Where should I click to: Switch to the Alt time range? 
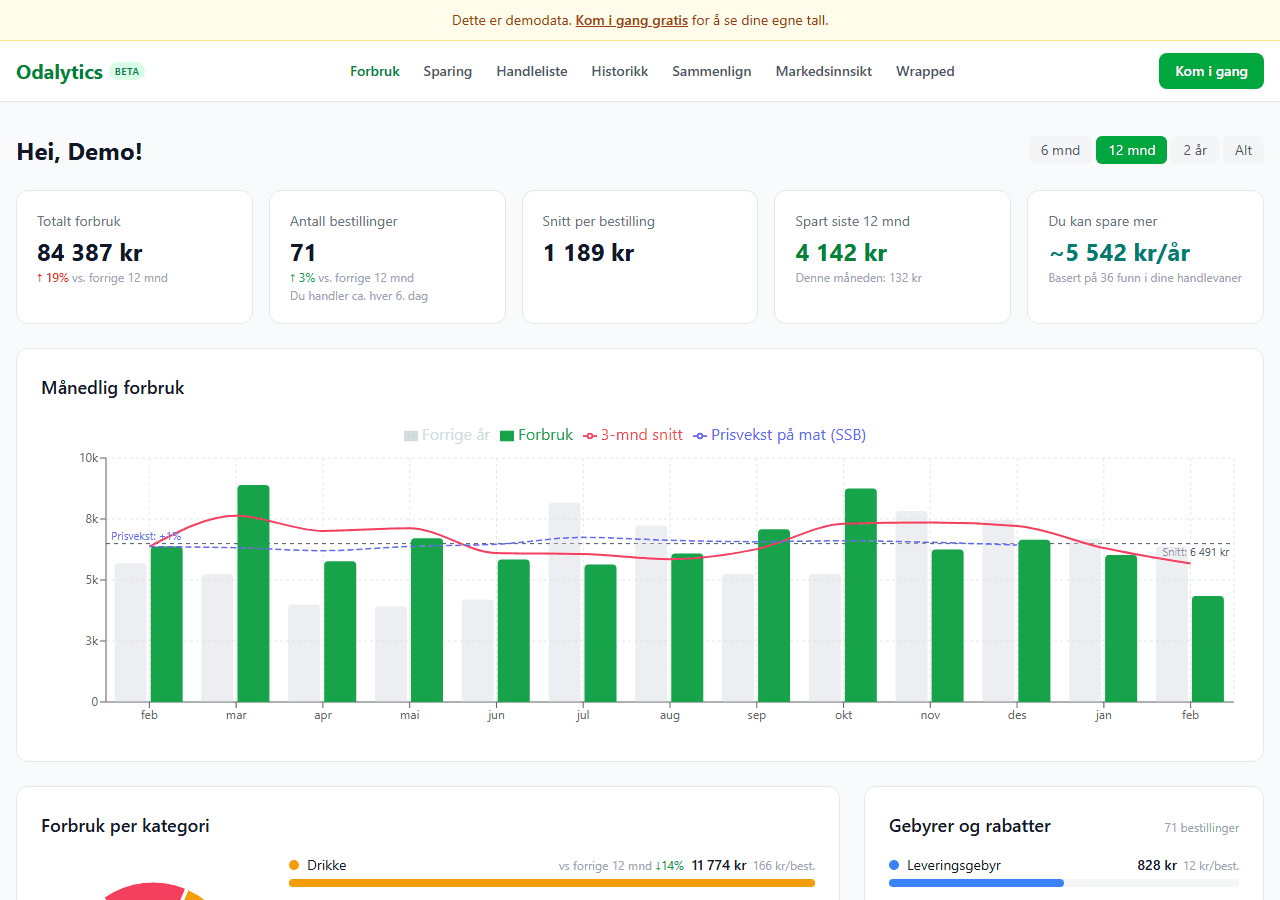click(x=1243, y=150)
